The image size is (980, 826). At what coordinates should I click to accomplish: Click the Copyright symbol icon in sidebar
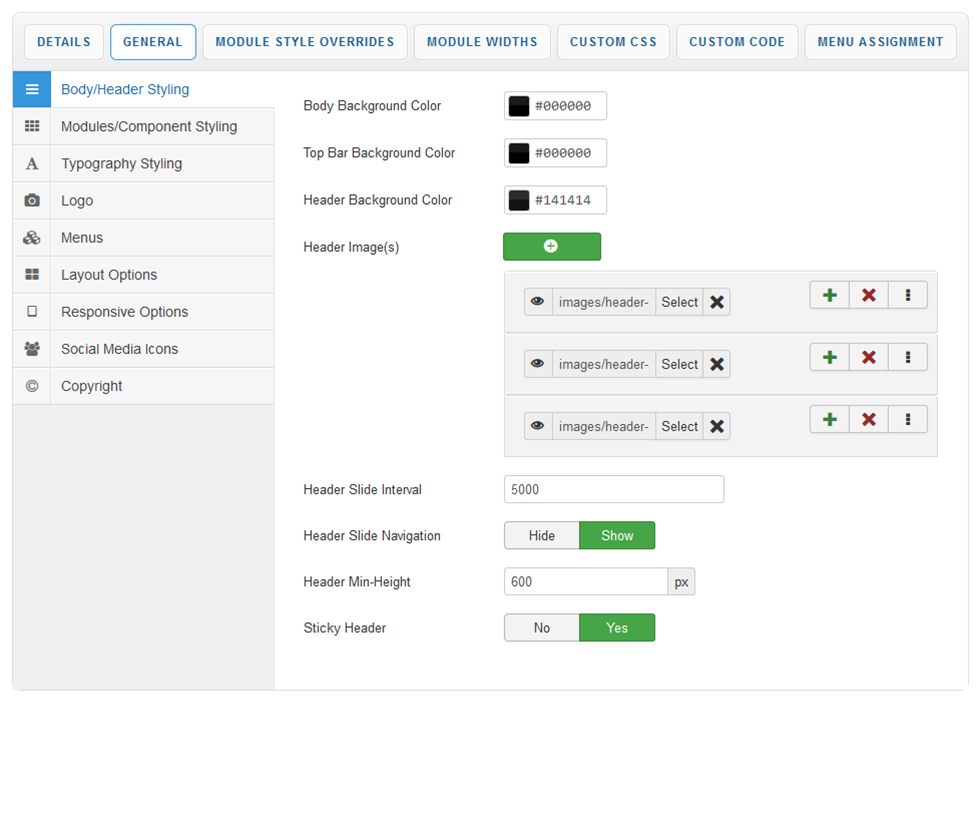[32, 386]
